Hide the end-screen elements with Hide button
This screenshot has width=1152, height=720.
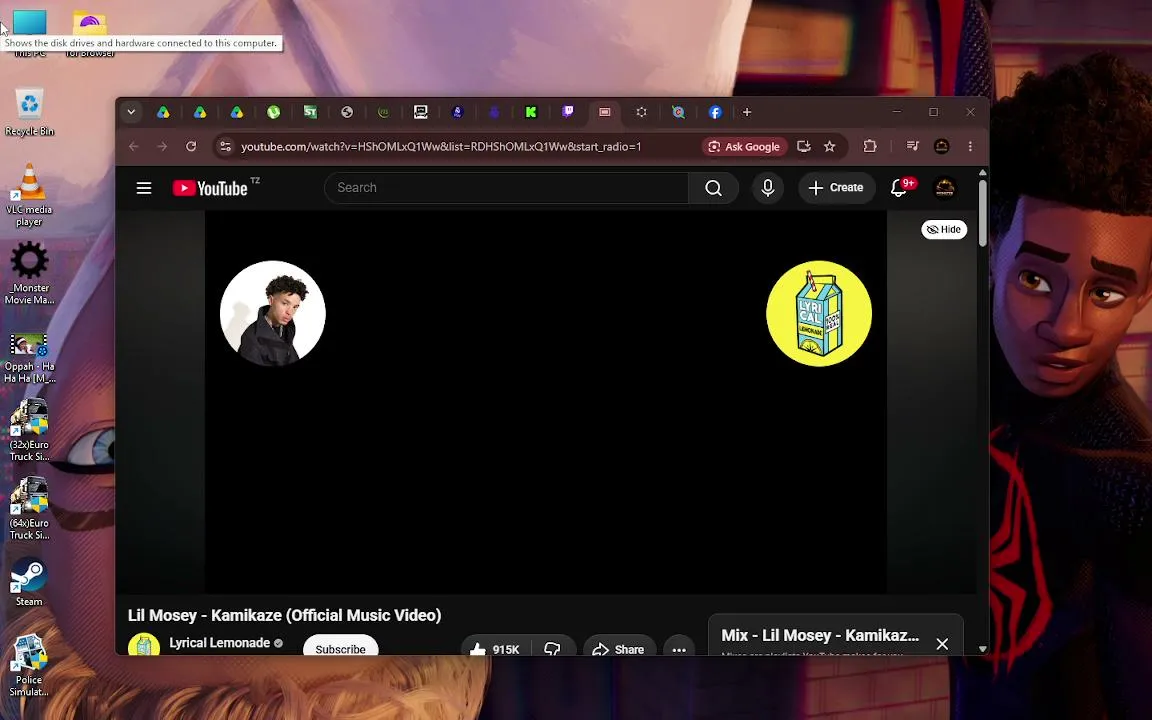(944, 229)
